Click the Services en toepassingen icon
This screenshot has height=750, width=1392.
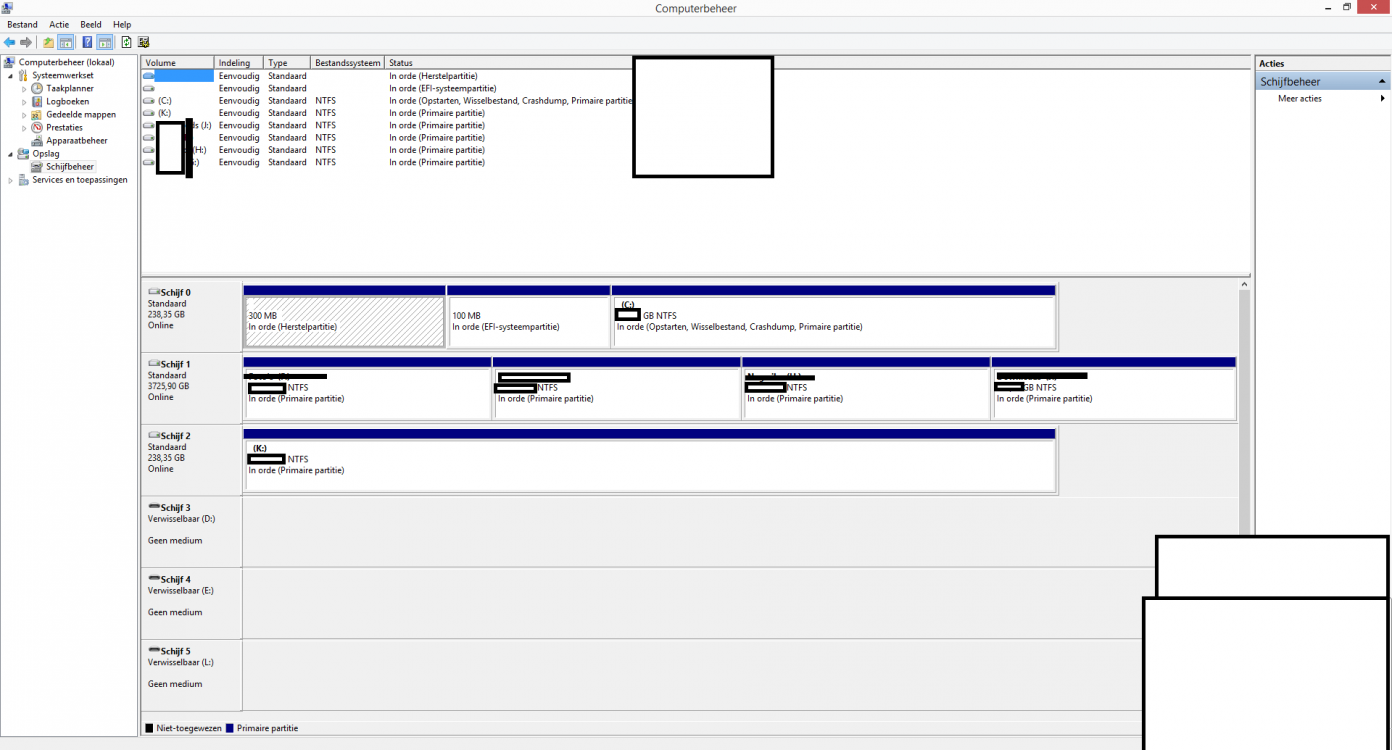23,180
